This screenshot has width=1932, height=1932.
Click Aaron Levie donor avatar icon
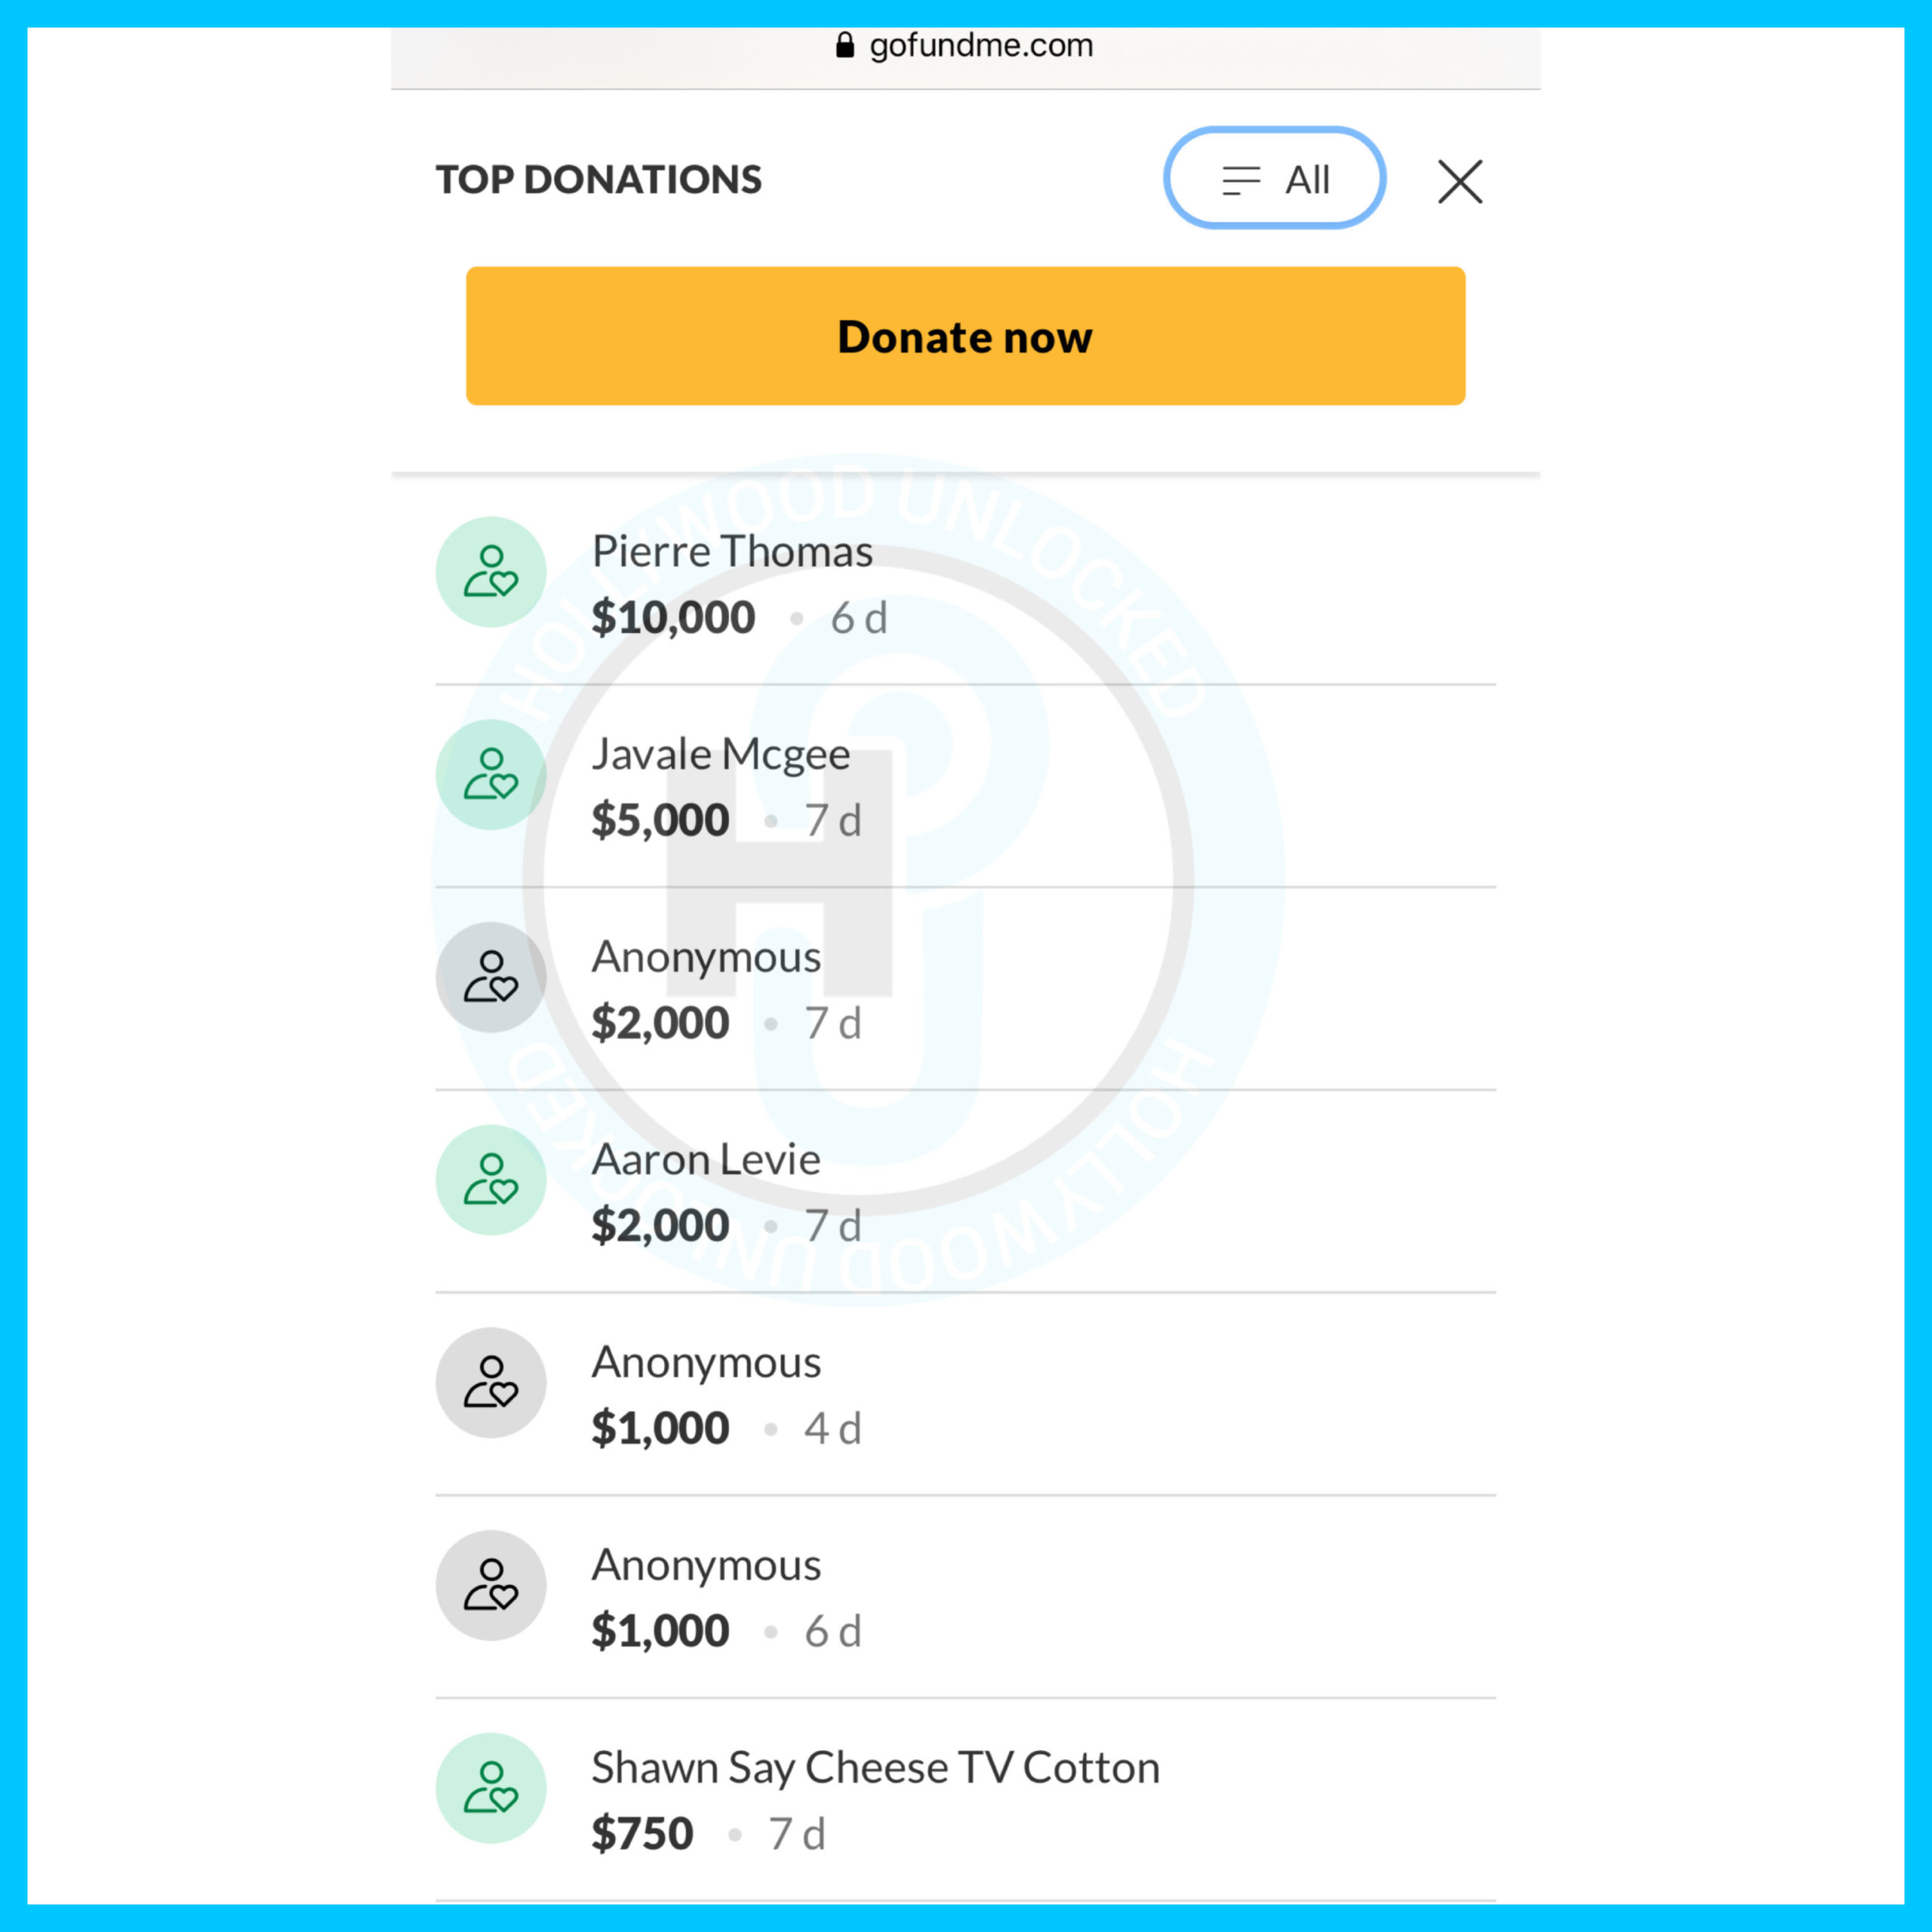(490, 1180)
